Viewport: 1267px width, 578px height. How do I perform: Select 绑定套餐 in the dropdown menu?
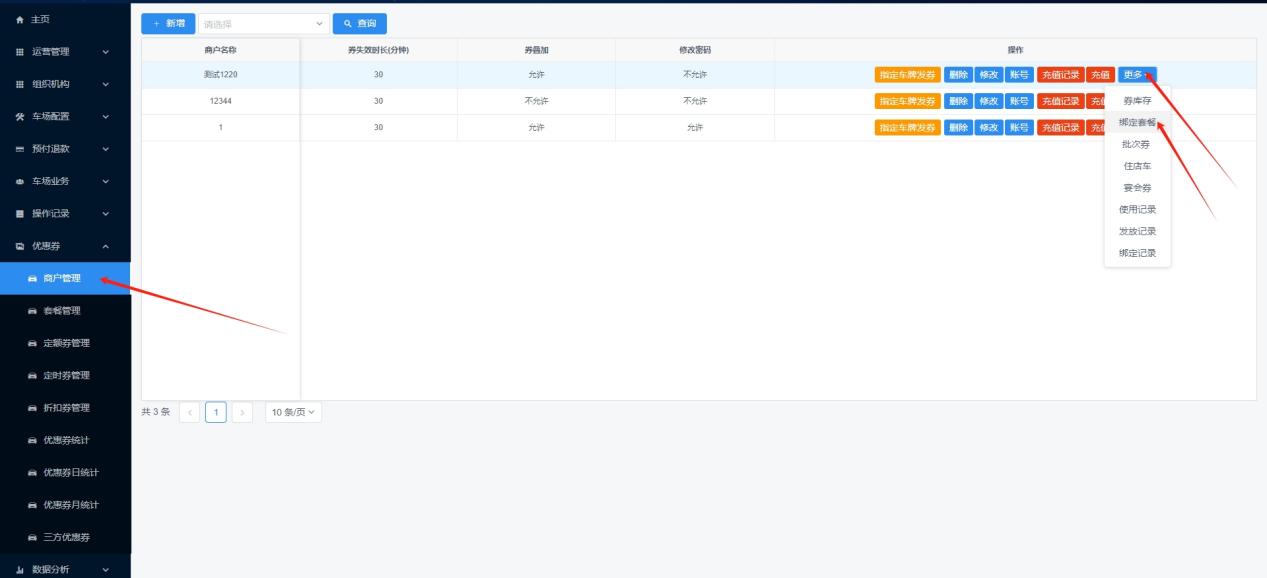1137,122
